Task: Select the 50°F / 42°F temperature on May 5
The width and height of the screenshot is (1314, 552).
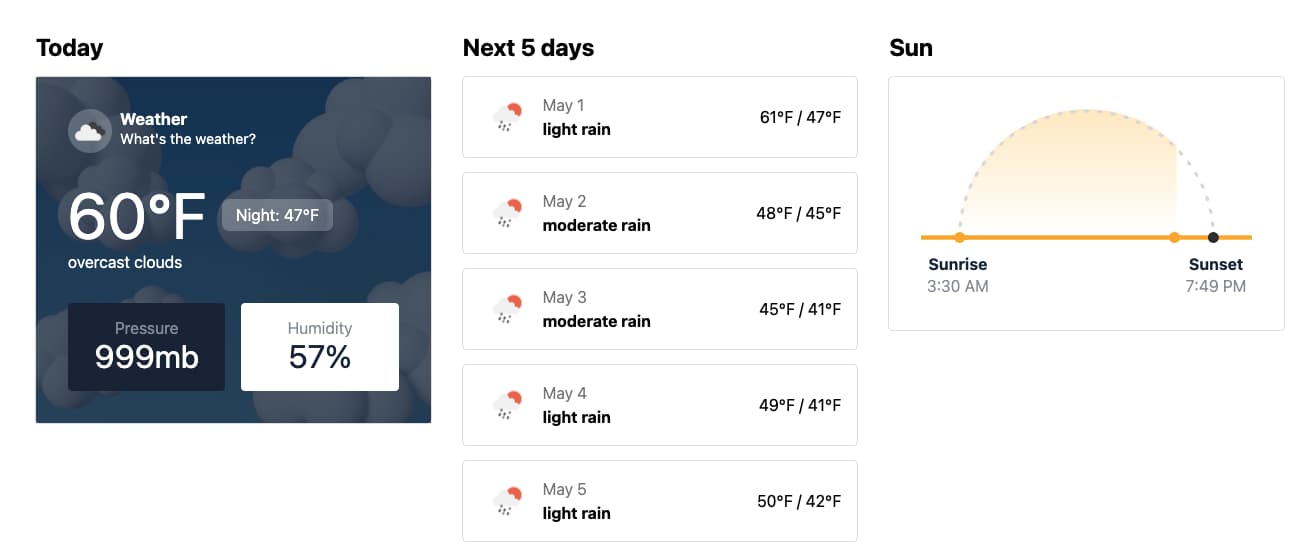Action: point(799,501)
